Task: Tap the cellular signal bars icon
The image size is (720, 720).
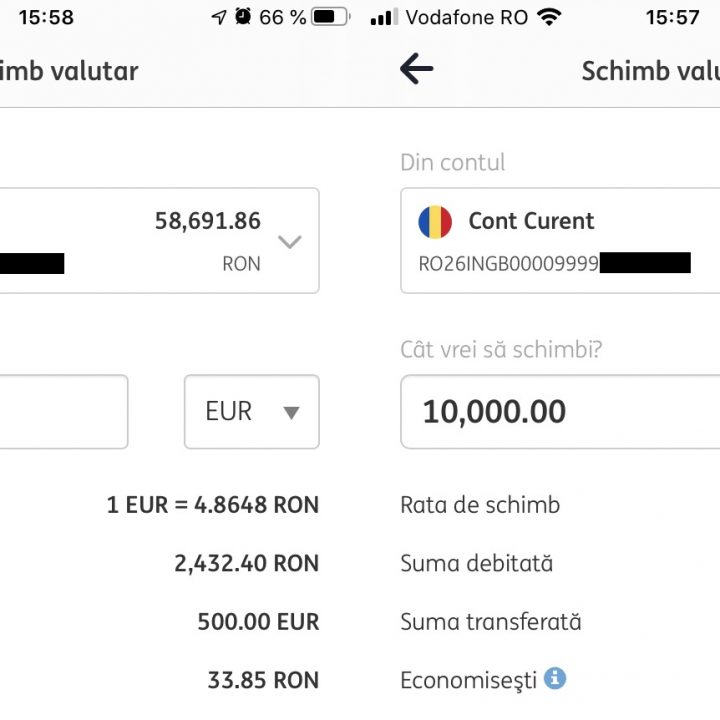Action: [384, 17]
